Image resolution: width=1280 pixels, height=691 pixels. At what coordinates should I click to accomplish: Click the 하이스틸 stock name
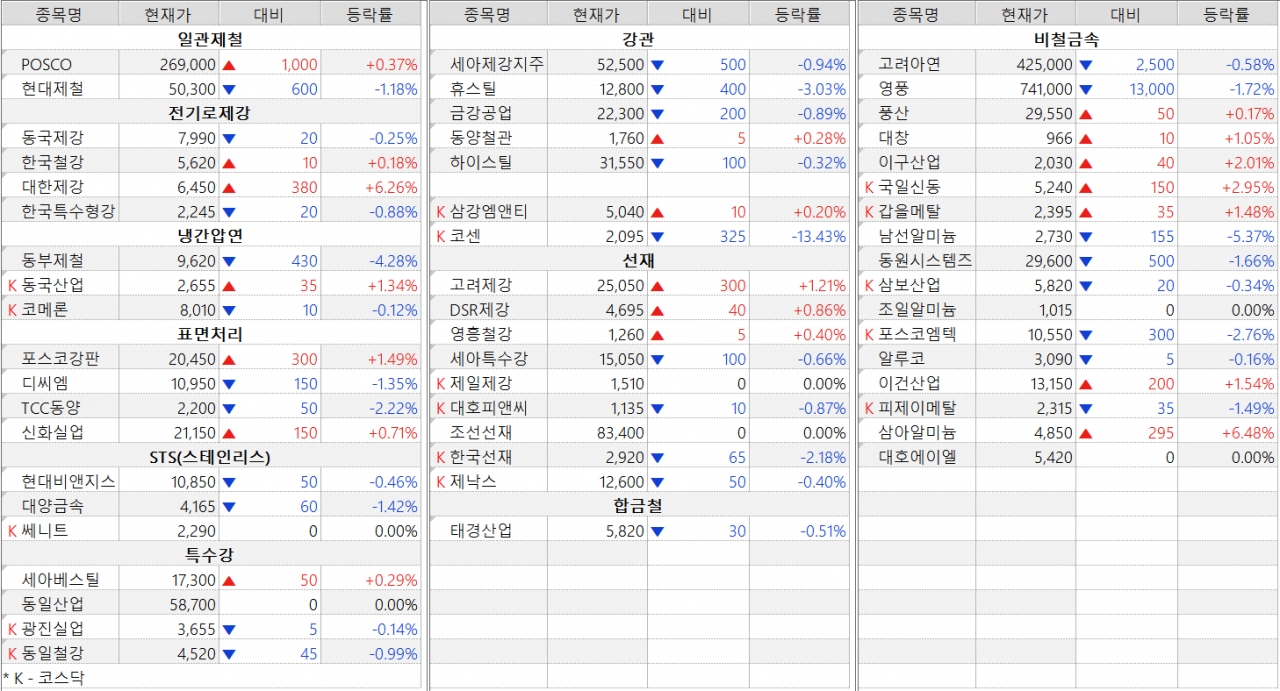click(x=481, y=163)
